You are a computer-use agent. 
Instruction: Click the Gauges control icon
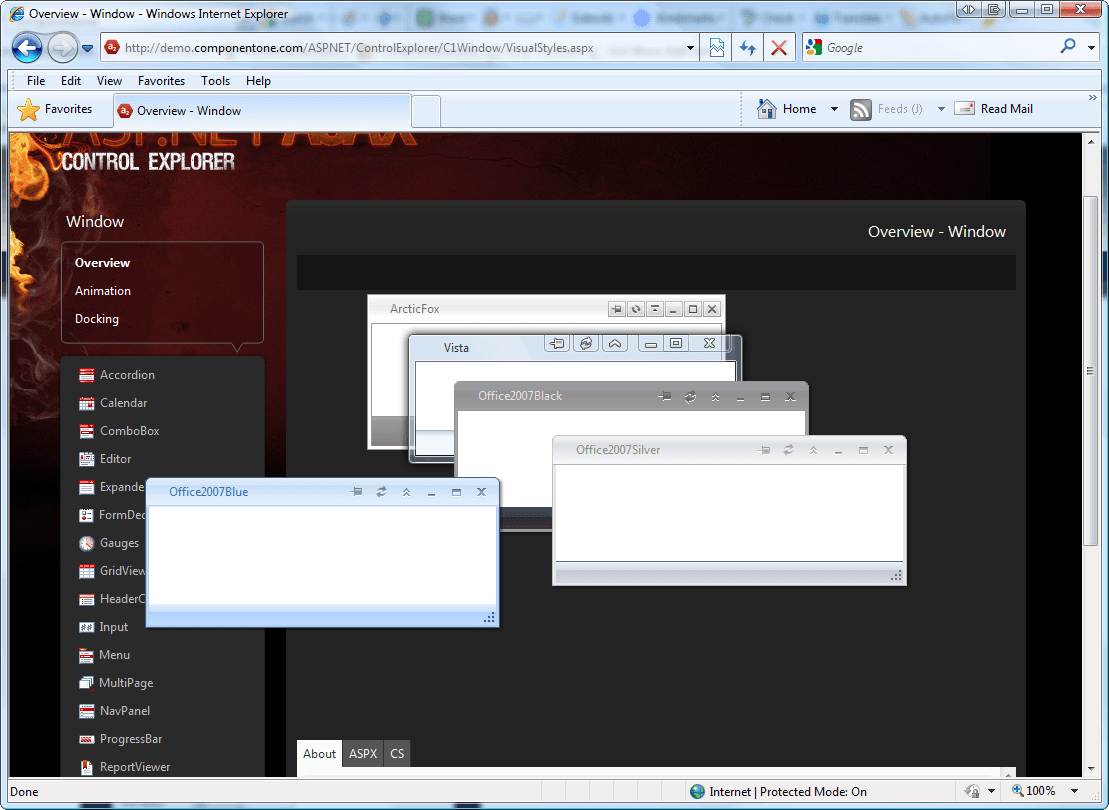tap(86, 543)
